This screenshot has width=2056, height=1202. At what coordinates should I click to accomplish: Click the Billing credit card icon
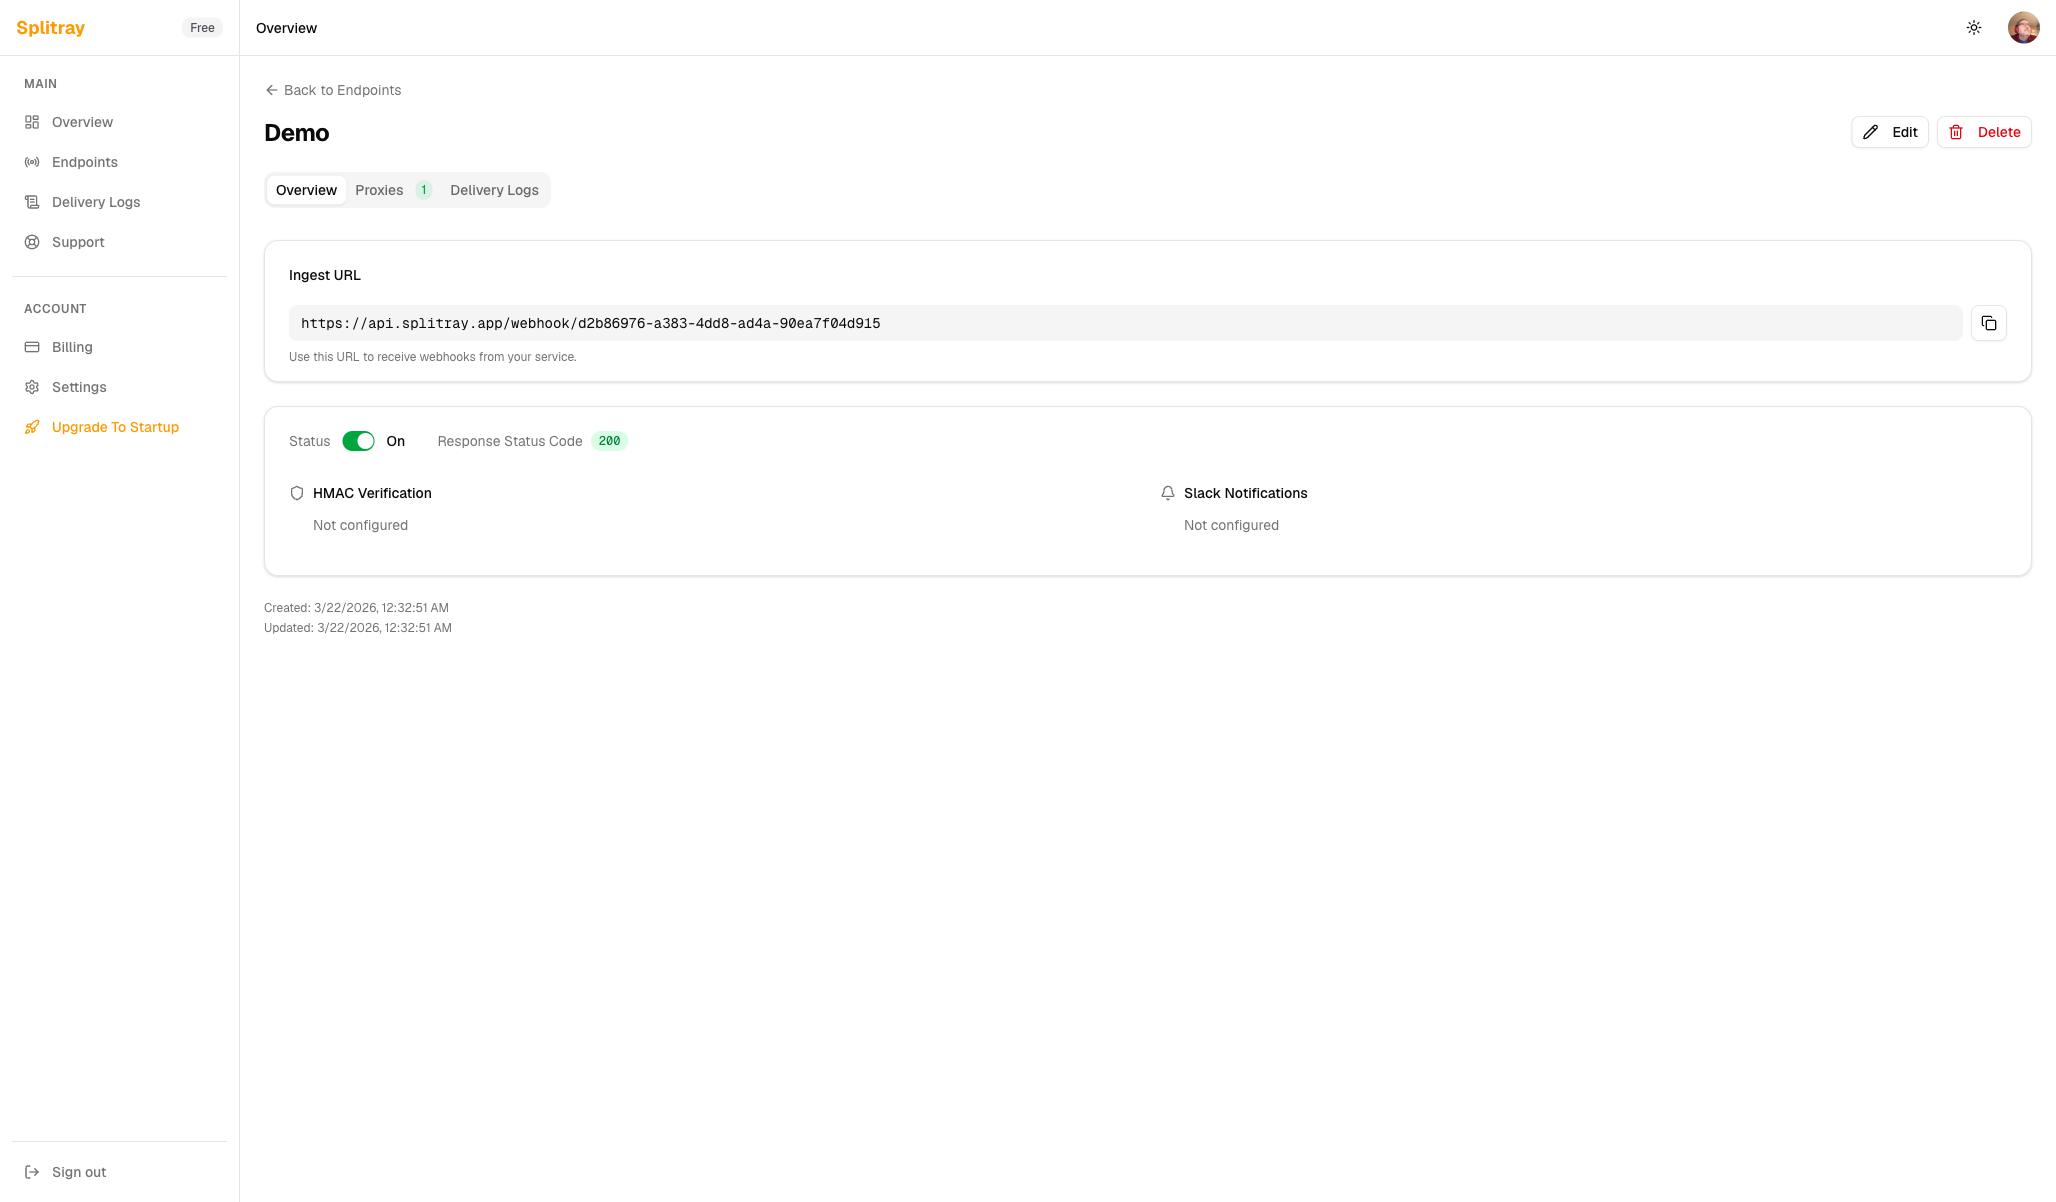click(32, 347)
